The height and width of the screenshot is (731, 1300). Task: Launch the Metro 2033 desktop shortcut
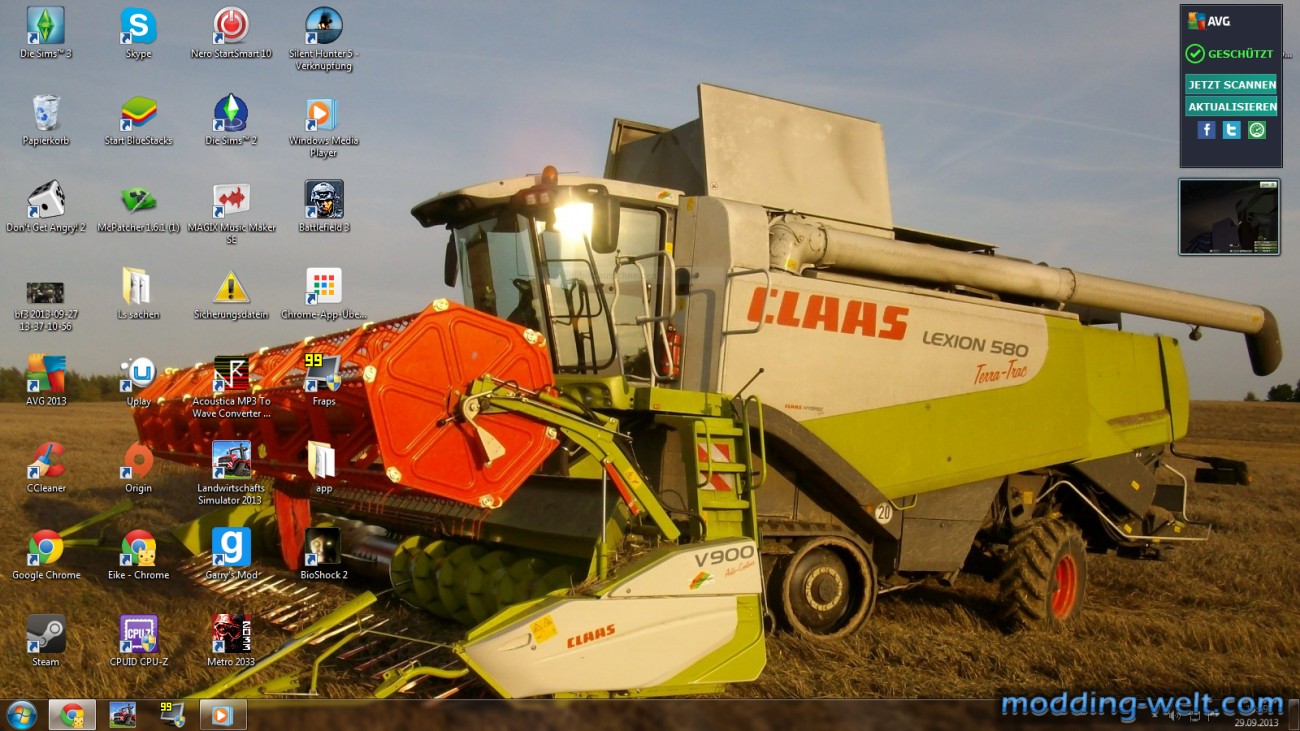[231, 641]
